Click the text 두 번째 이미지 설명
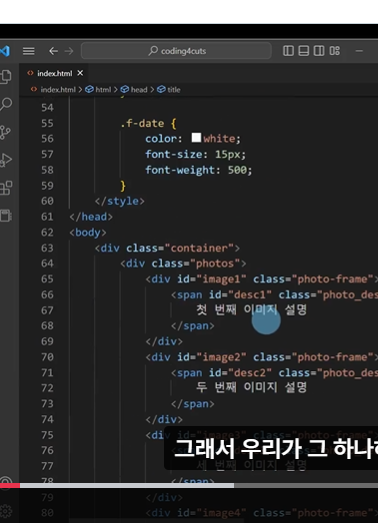The width and height of the screenshot is (378, 529). [251, 387]
